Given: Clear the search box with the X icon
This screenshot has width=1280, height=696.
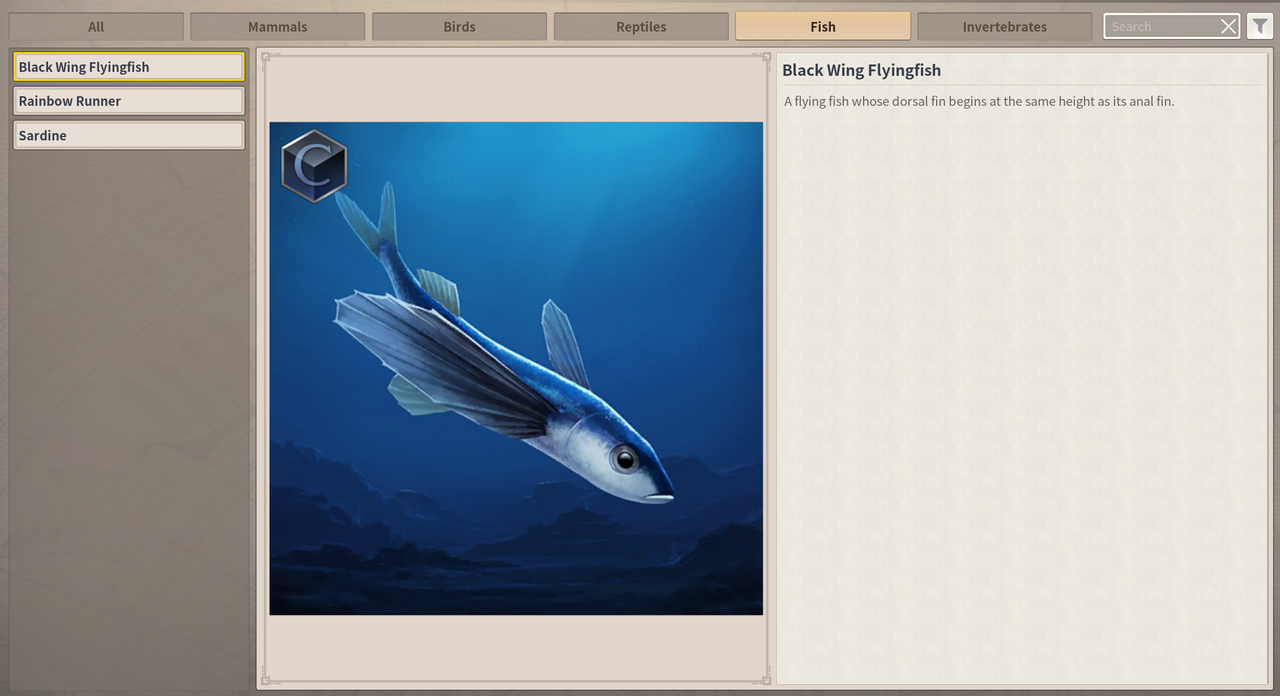Looking at the screenshot, I should click(x=1228, y=27).
